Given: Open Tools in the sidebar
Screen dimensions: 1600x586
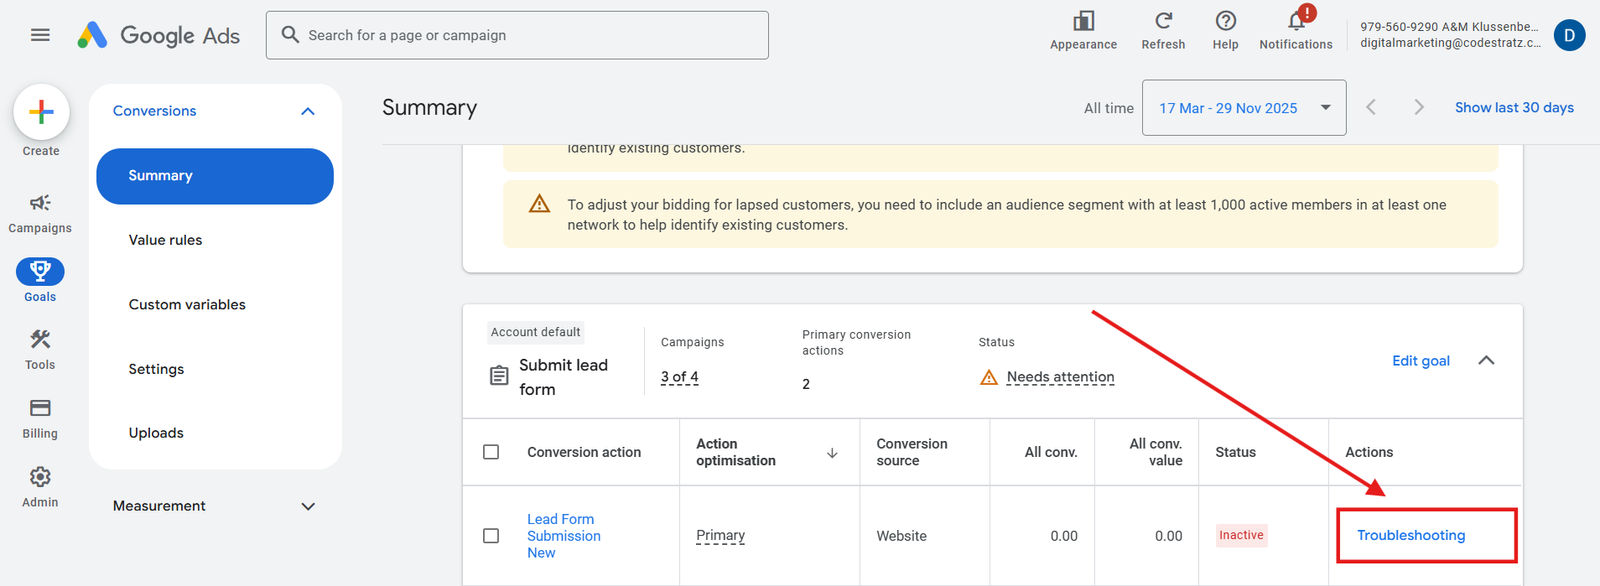Looking at the screenshot, I should pyautogui.click(x=40, y=350).
